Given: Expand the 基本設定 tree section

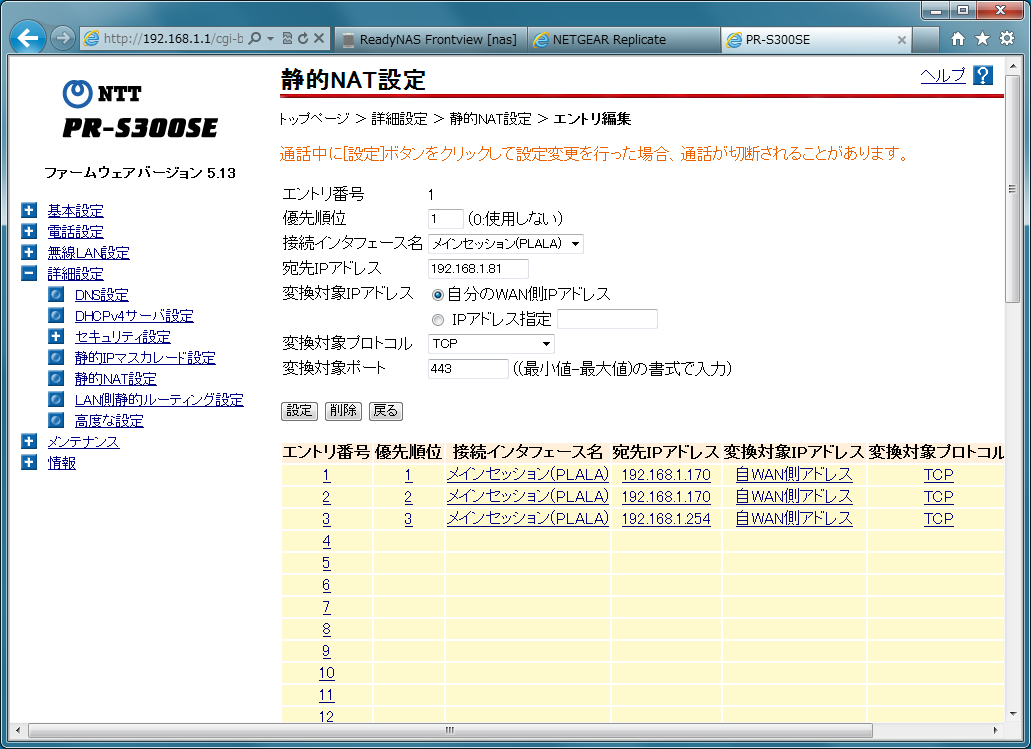Looking at the screenshot, I should (x=29, y=211).
